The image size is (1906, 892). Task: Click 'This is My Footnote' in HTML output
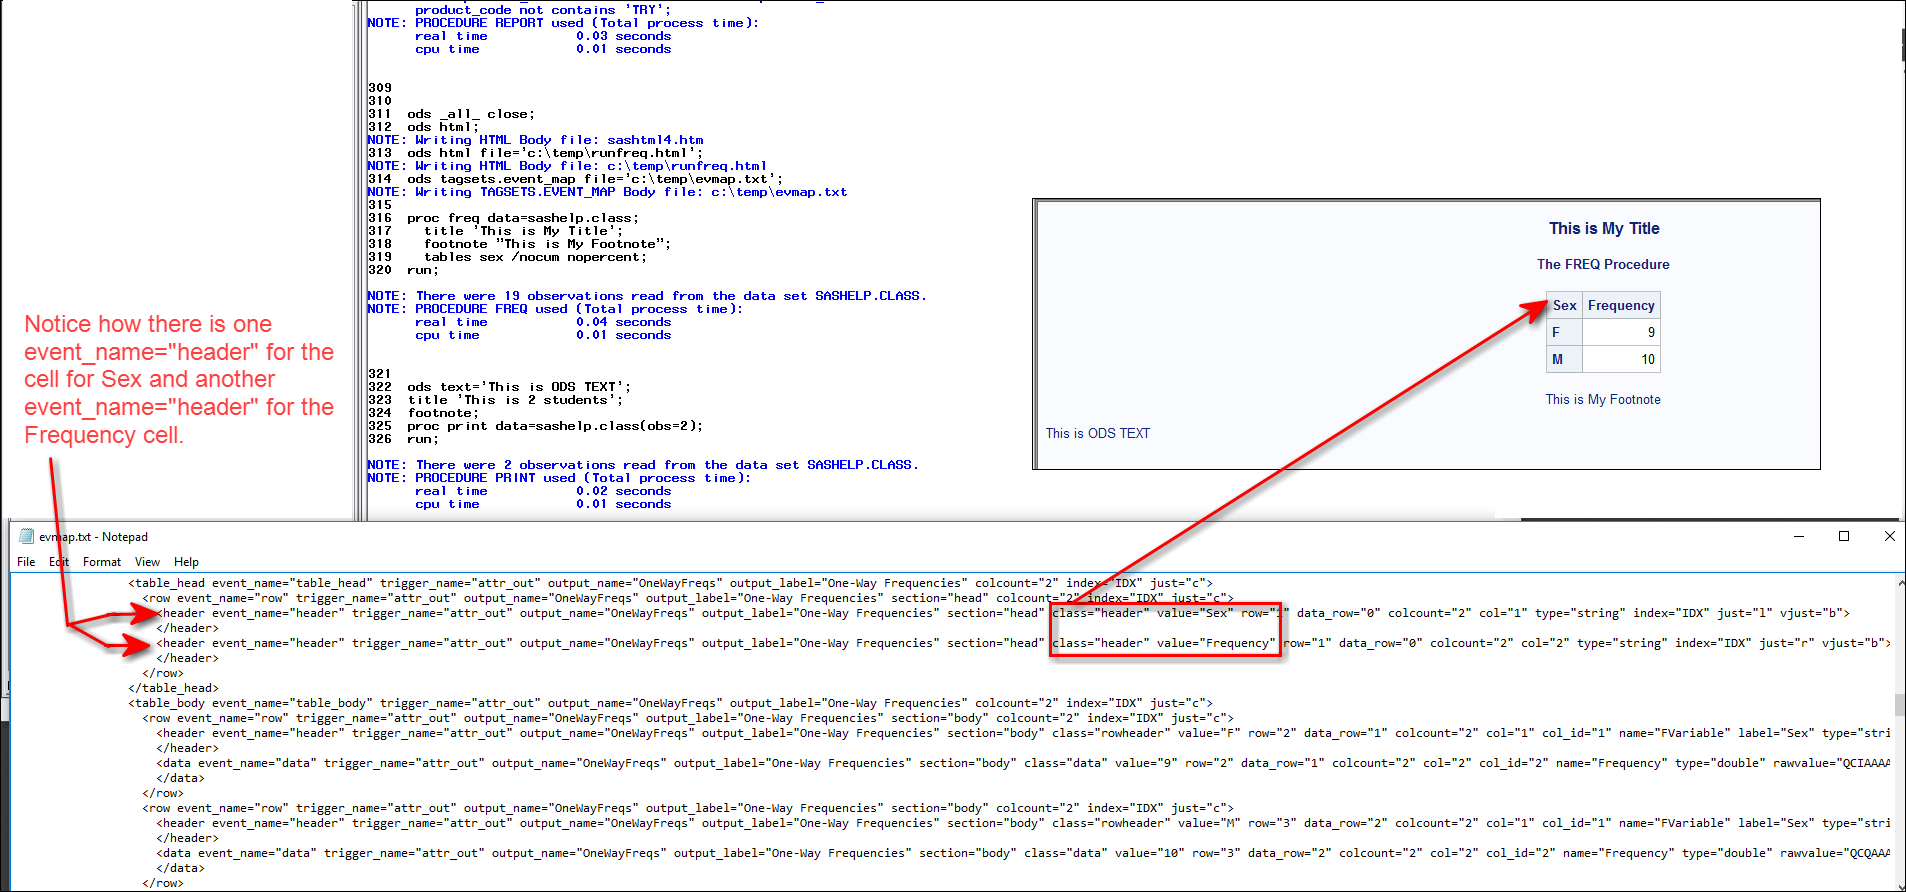point(1603,400)
